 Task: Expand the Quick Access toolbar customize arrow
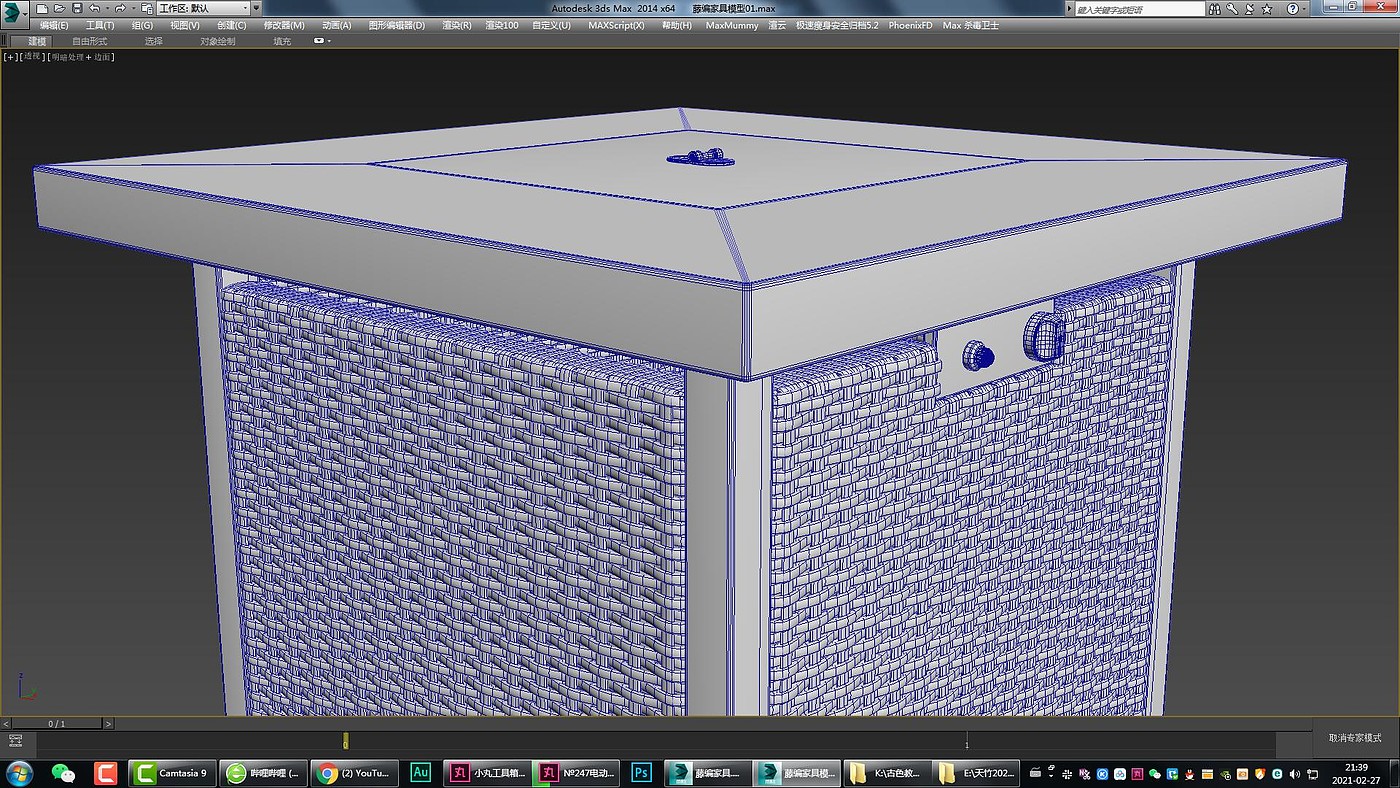click(x=256, y=9)
